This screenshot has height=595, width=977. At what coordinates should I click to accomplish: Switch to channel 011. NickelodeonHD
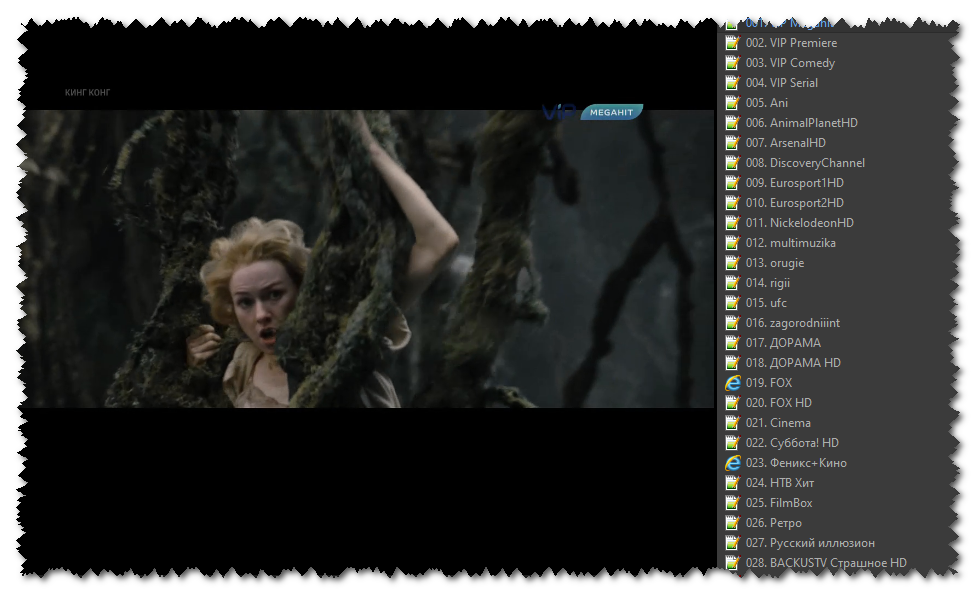799,222
